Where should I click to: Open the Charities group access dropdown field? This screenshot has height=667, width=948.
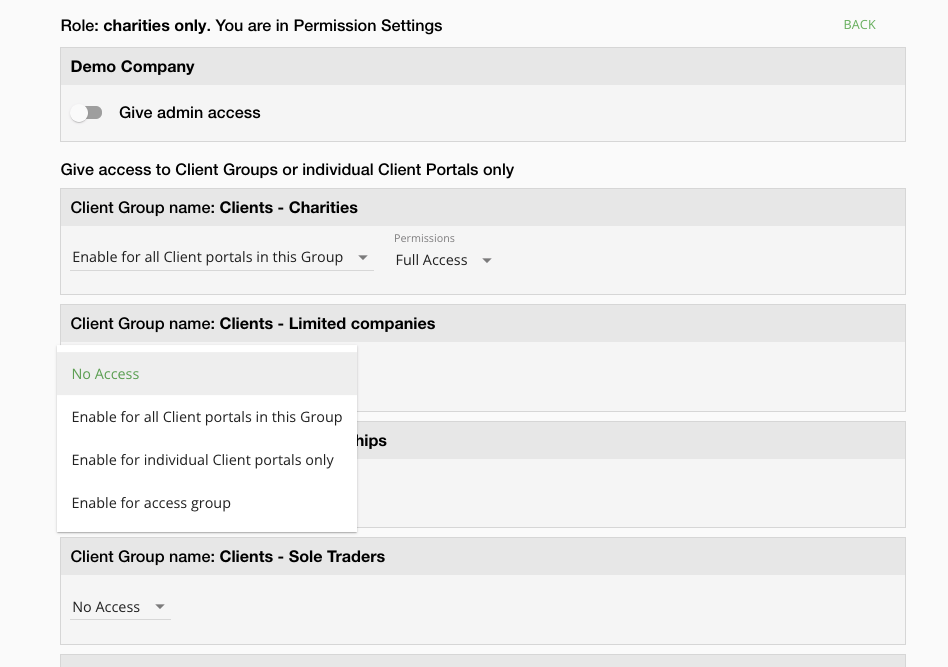pyautogui.click(x=208, y=258)
